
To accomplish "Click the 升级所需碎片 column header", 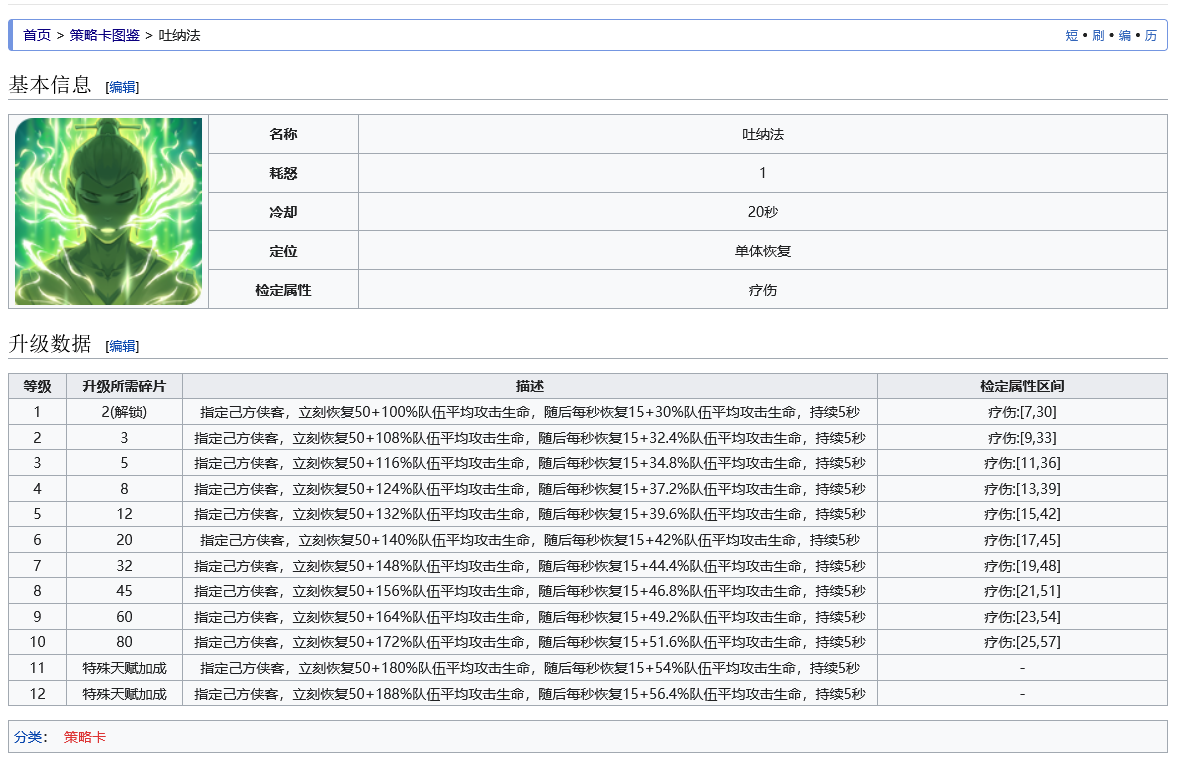I will point(124,386).
